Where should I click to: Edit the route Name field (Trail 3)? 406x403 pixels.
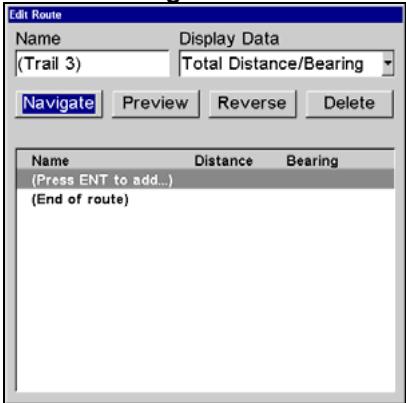click(92, 64)
